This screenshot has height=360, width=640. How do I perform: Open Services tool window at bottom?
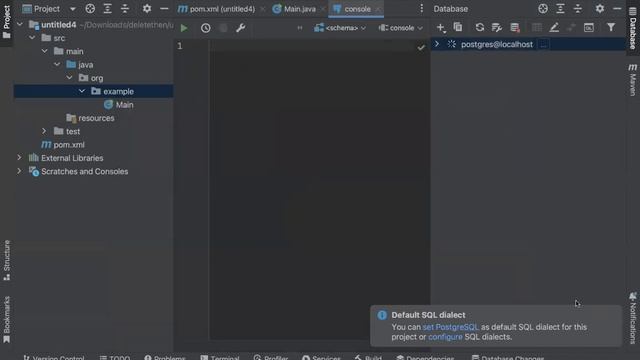tap(321, 357)
